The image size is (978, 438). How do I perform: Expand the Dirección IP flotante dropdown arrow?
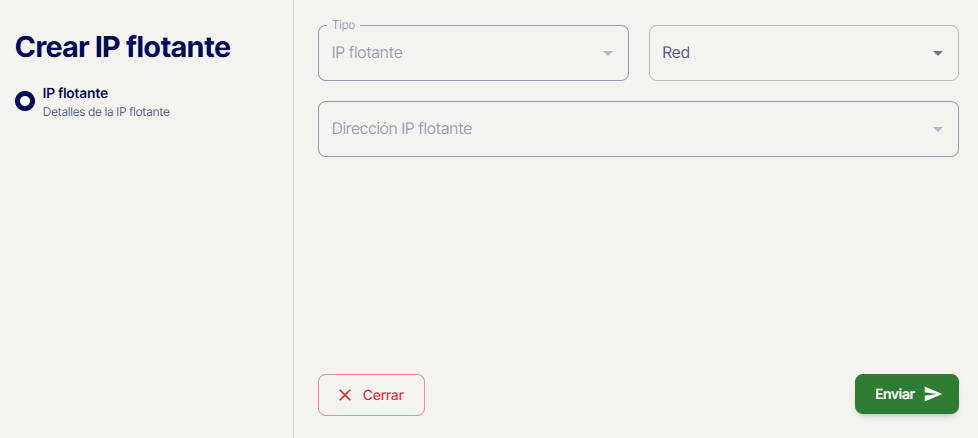click(x=937, y=129)
